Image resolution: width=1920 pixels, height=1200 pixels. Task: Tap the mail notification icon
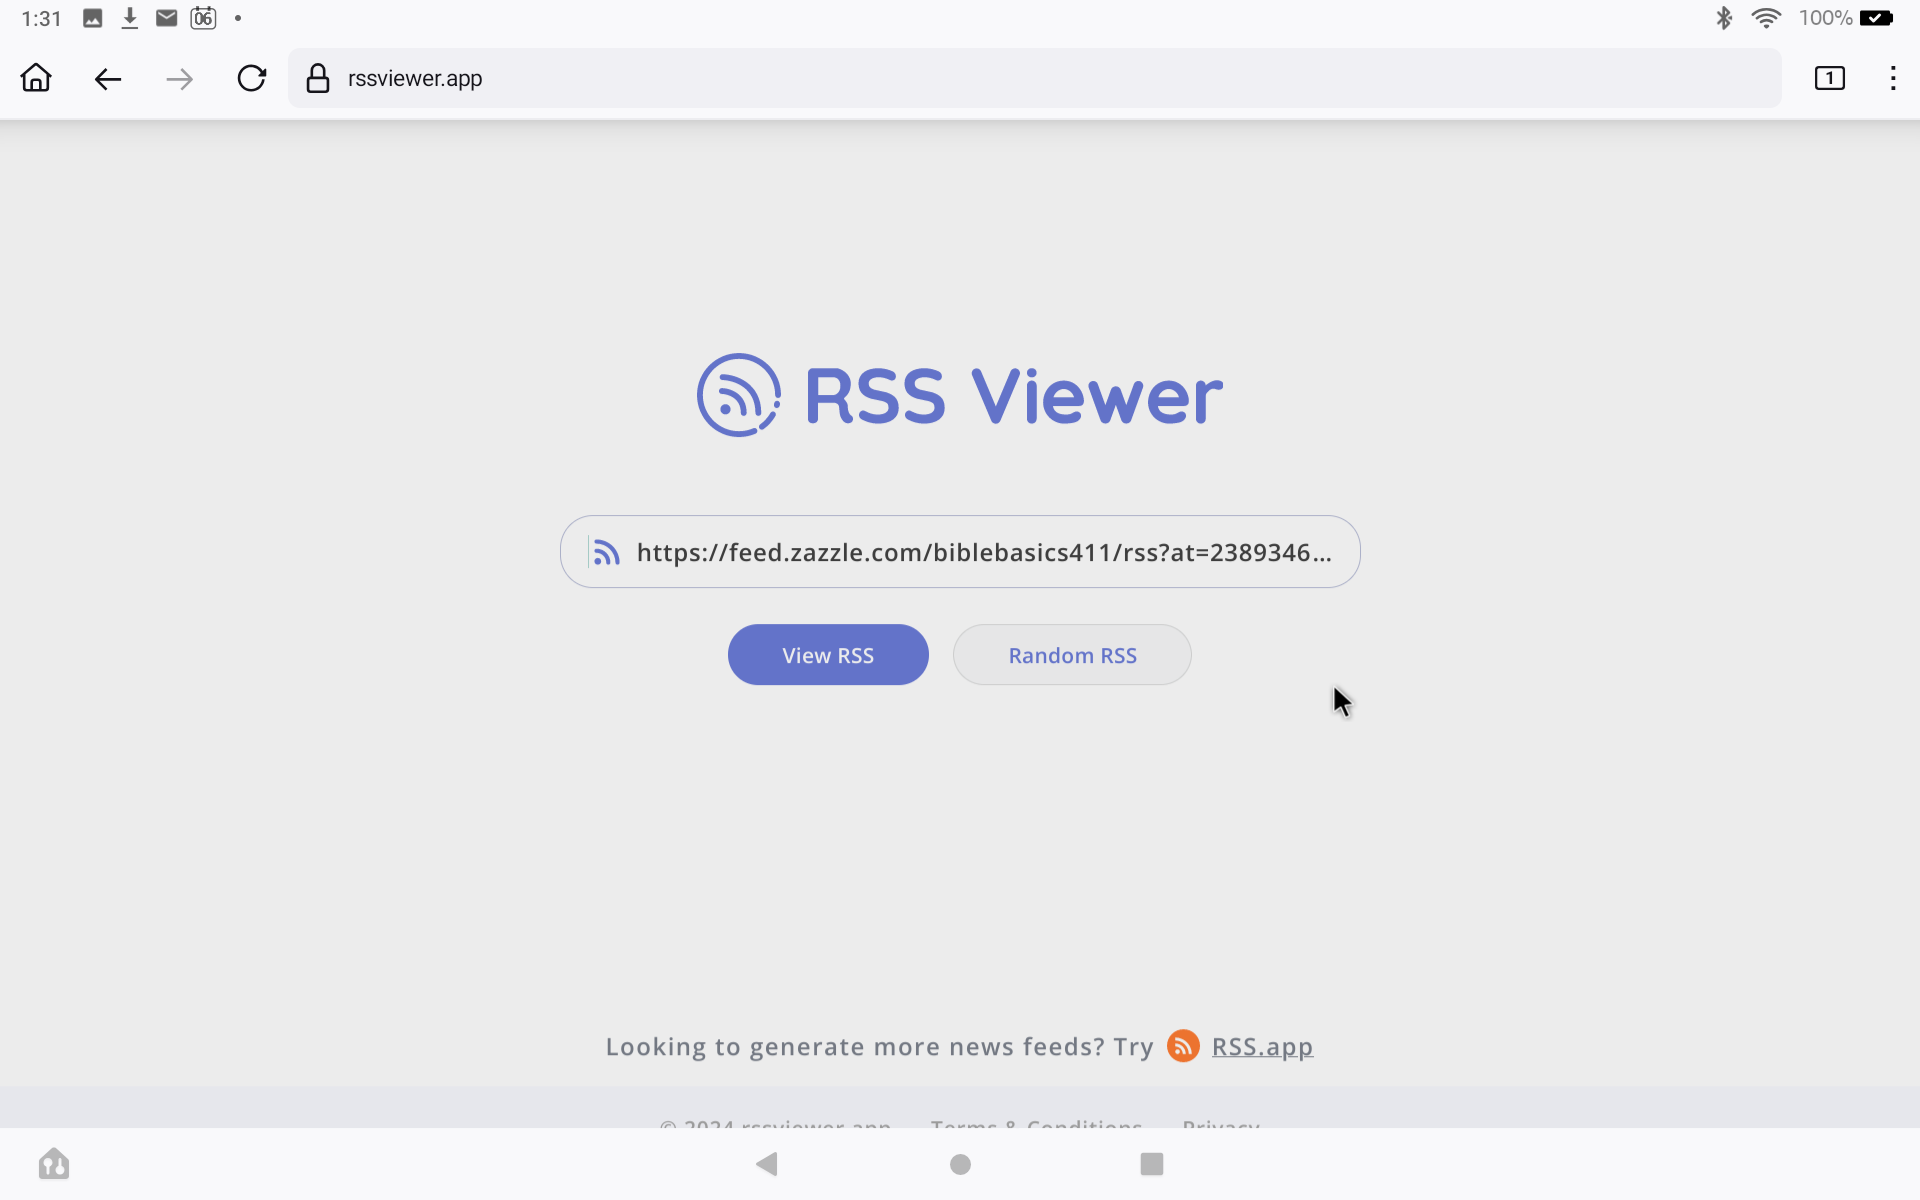pos(167,18)
